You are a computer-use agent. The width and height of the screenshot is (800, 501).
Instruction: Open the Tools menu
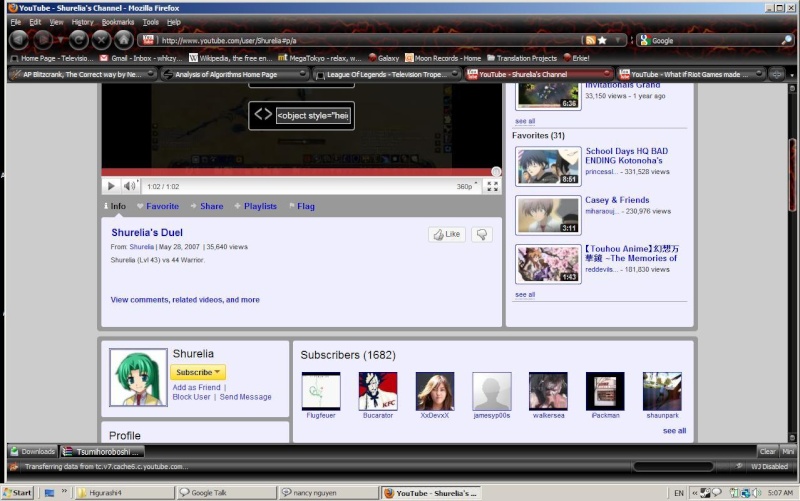[151, 22]
